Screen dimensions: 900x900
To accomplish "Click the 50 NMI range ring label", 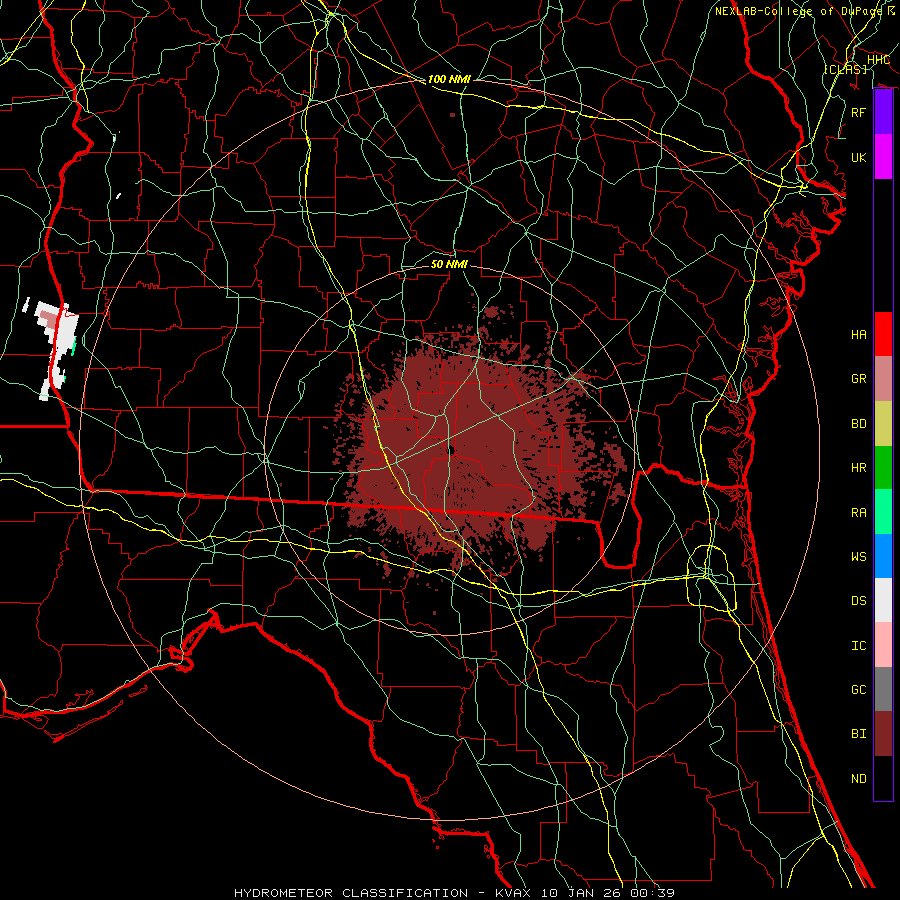I will pos(449,264).
